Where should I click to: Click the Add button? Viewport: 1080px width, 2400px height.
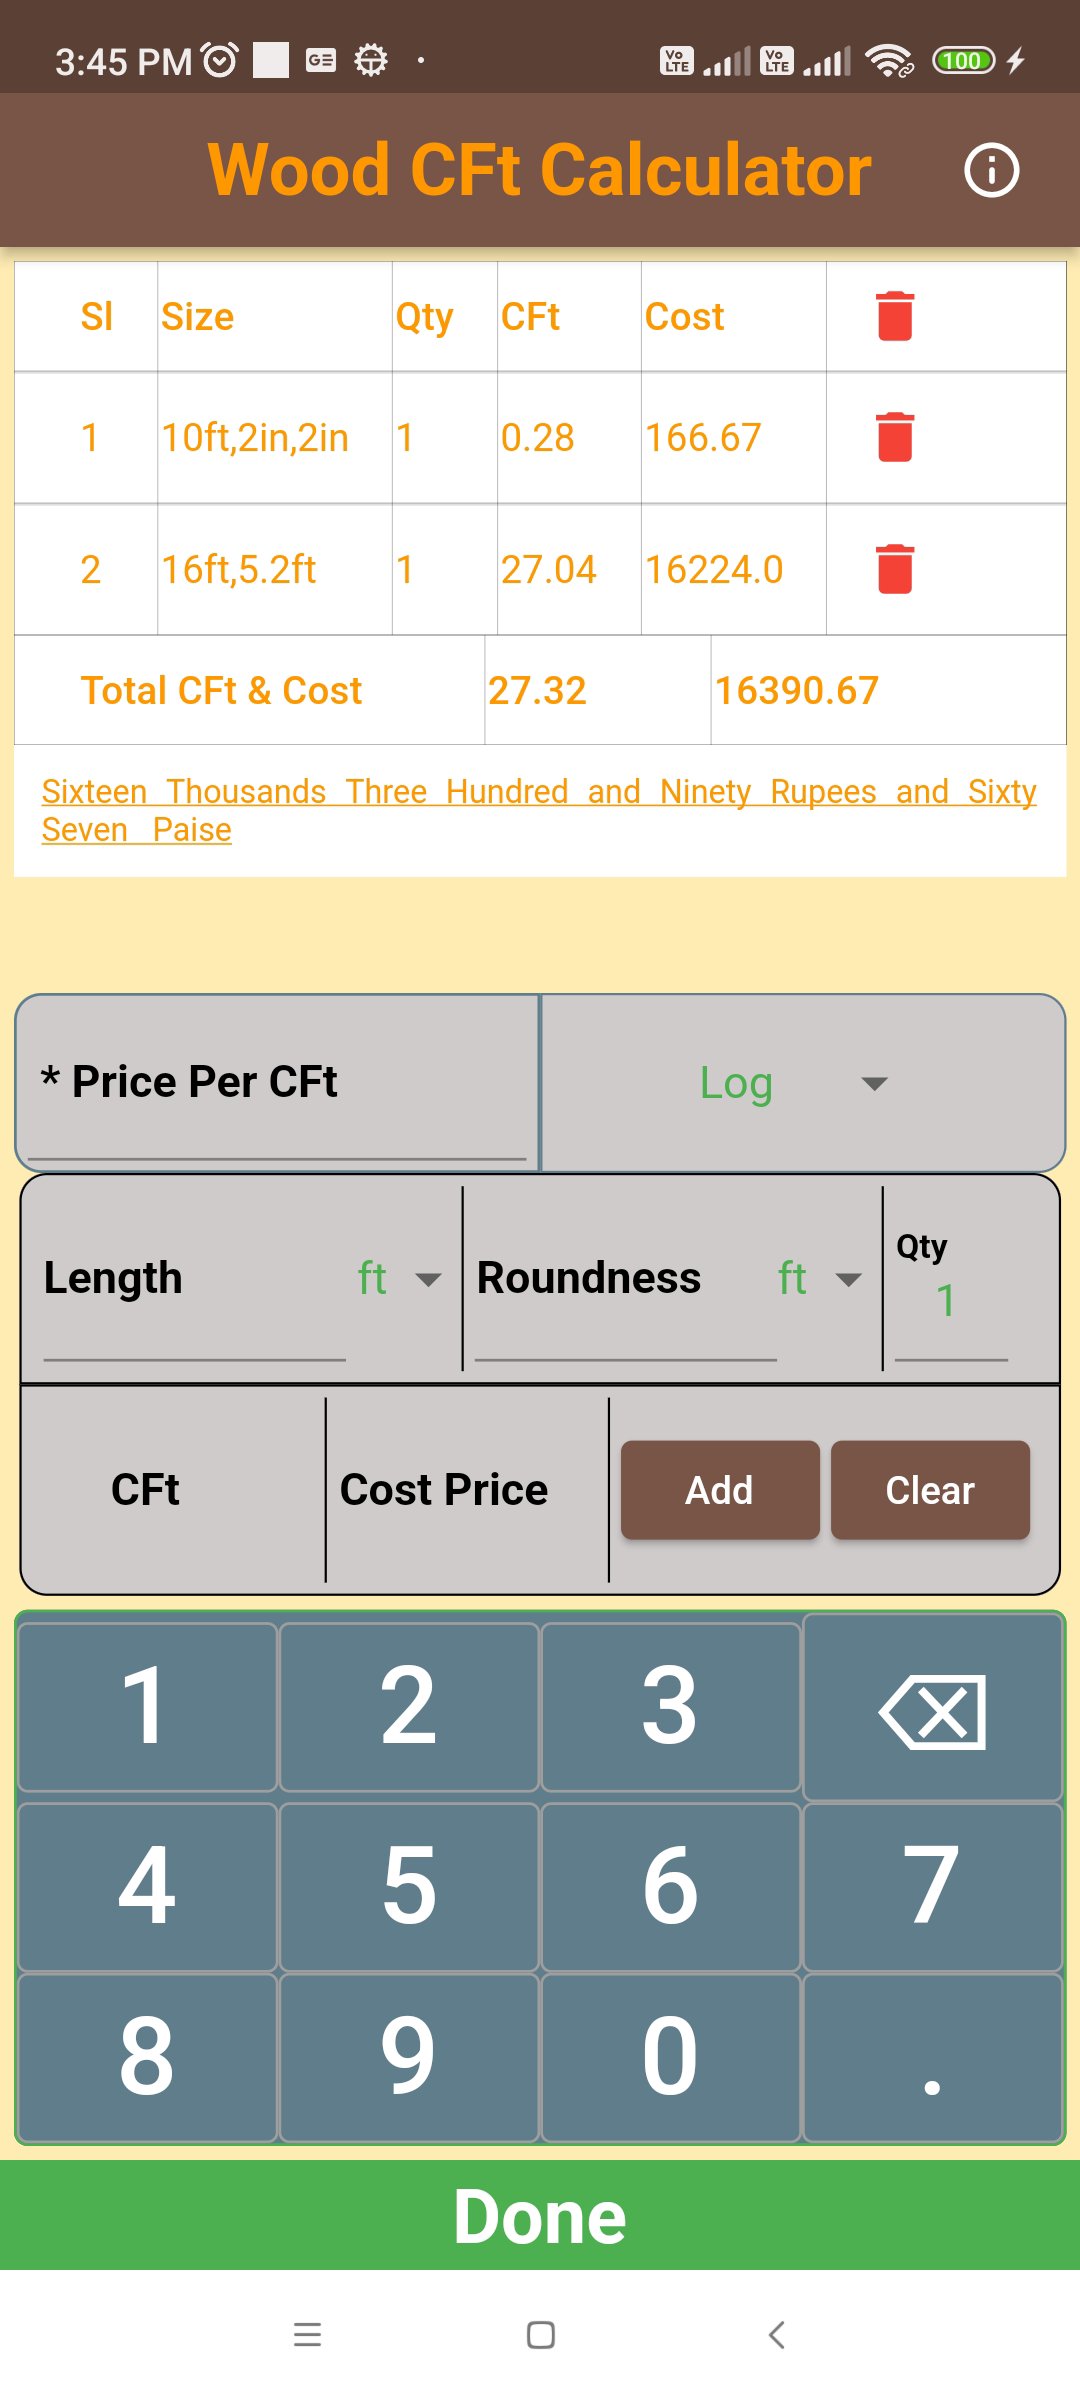(720, 1490)
